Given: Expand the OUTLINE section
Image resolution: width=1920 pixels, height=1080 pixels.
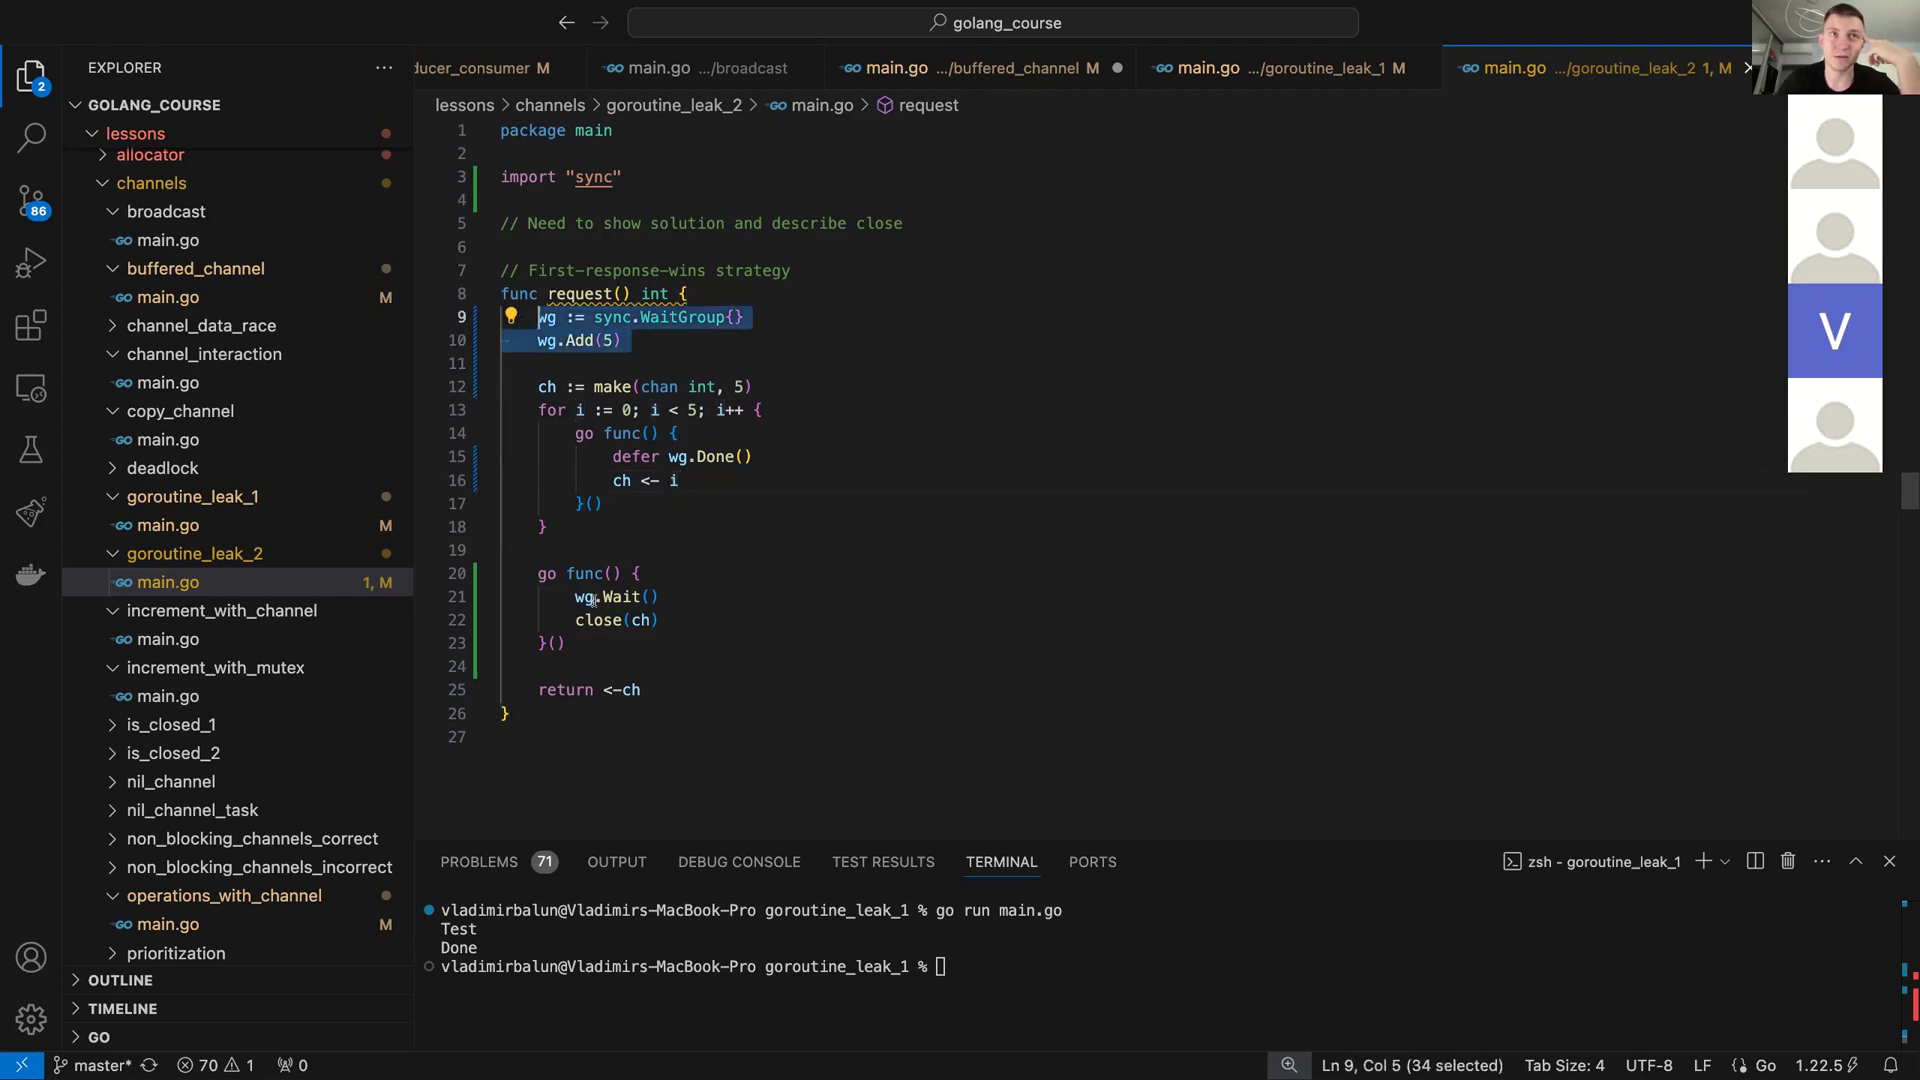Looking at the screenshot, I should click(x=120, y=980).
